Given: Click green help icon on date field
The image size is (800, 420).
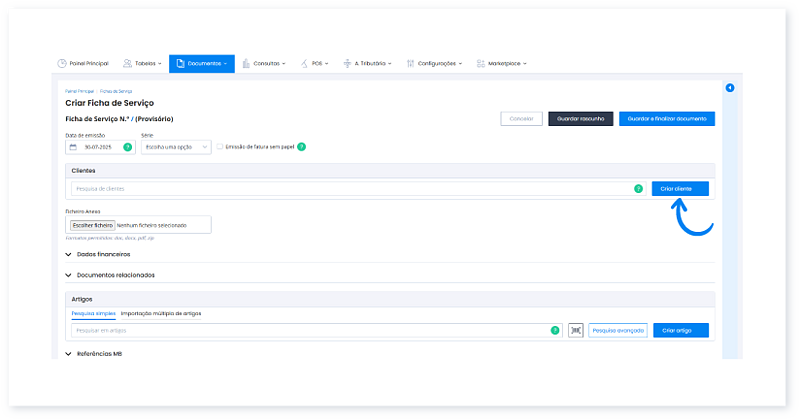Looking at the screenshot, I should [127, 147].
